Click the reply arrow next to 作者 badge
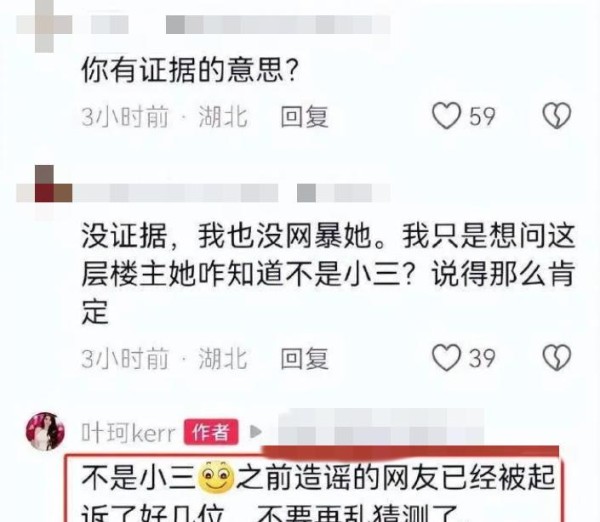The width and height of the screenshot is (600, 522). (x=256, y=432)
